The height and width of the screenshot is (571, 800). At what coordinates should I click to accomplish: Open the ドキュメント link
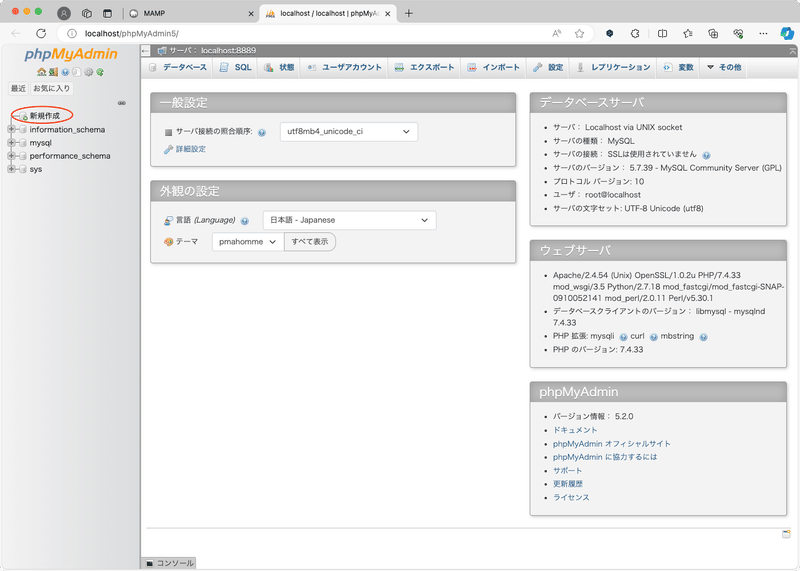pyautogui.click(x=575, y=430)
